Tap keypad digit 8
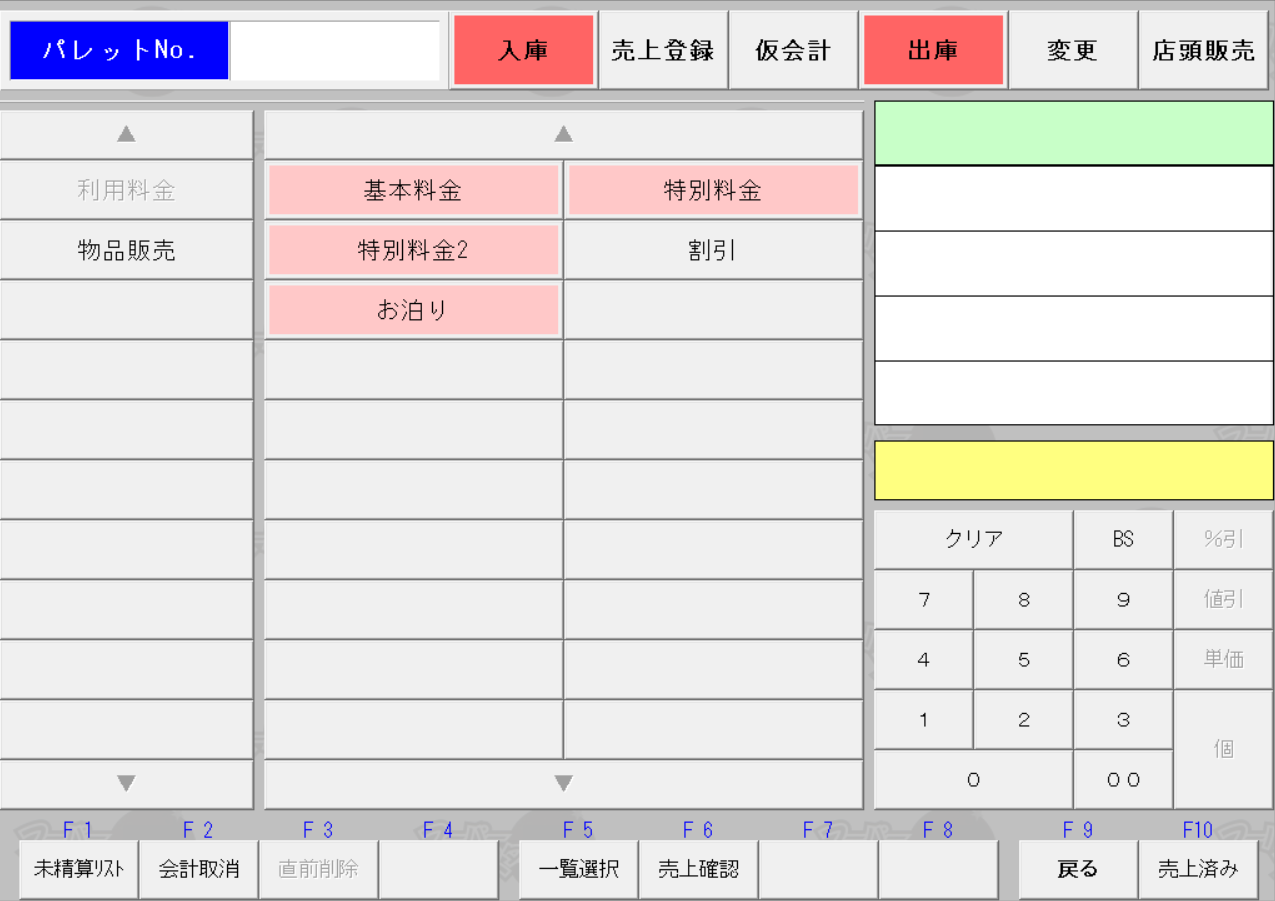Viewport: 1275px width, 901px height. 1024,600
